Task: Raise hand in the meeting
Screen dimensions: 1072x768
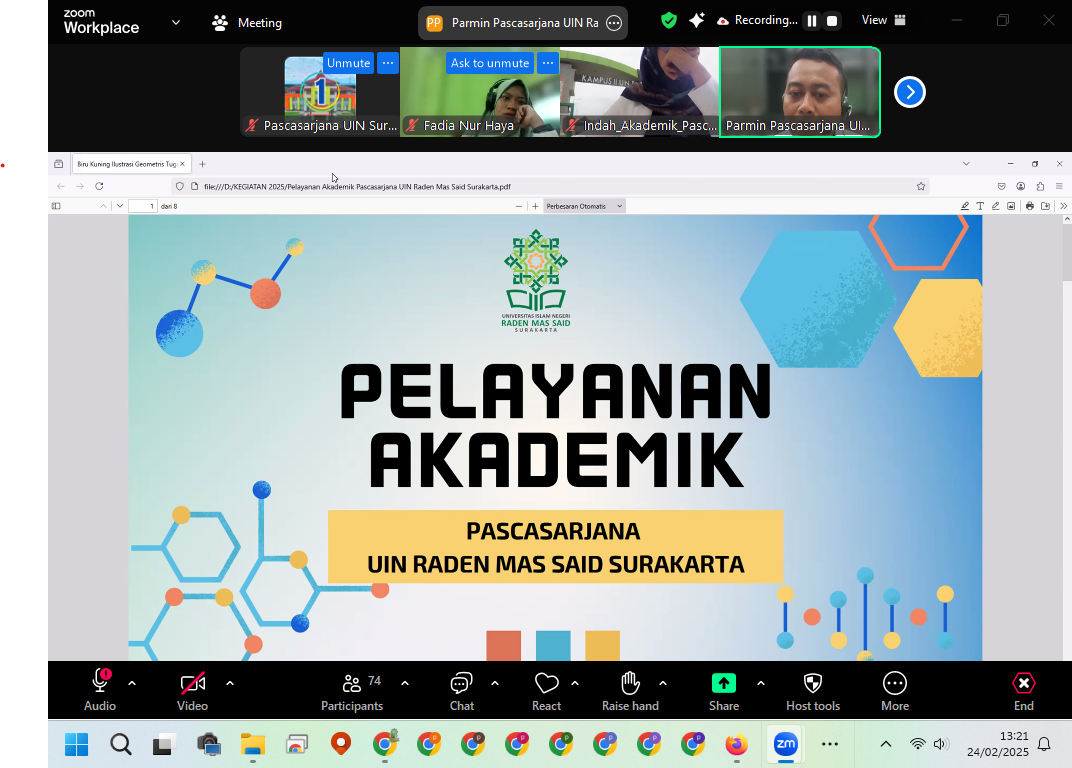Action: click(630, 689)
